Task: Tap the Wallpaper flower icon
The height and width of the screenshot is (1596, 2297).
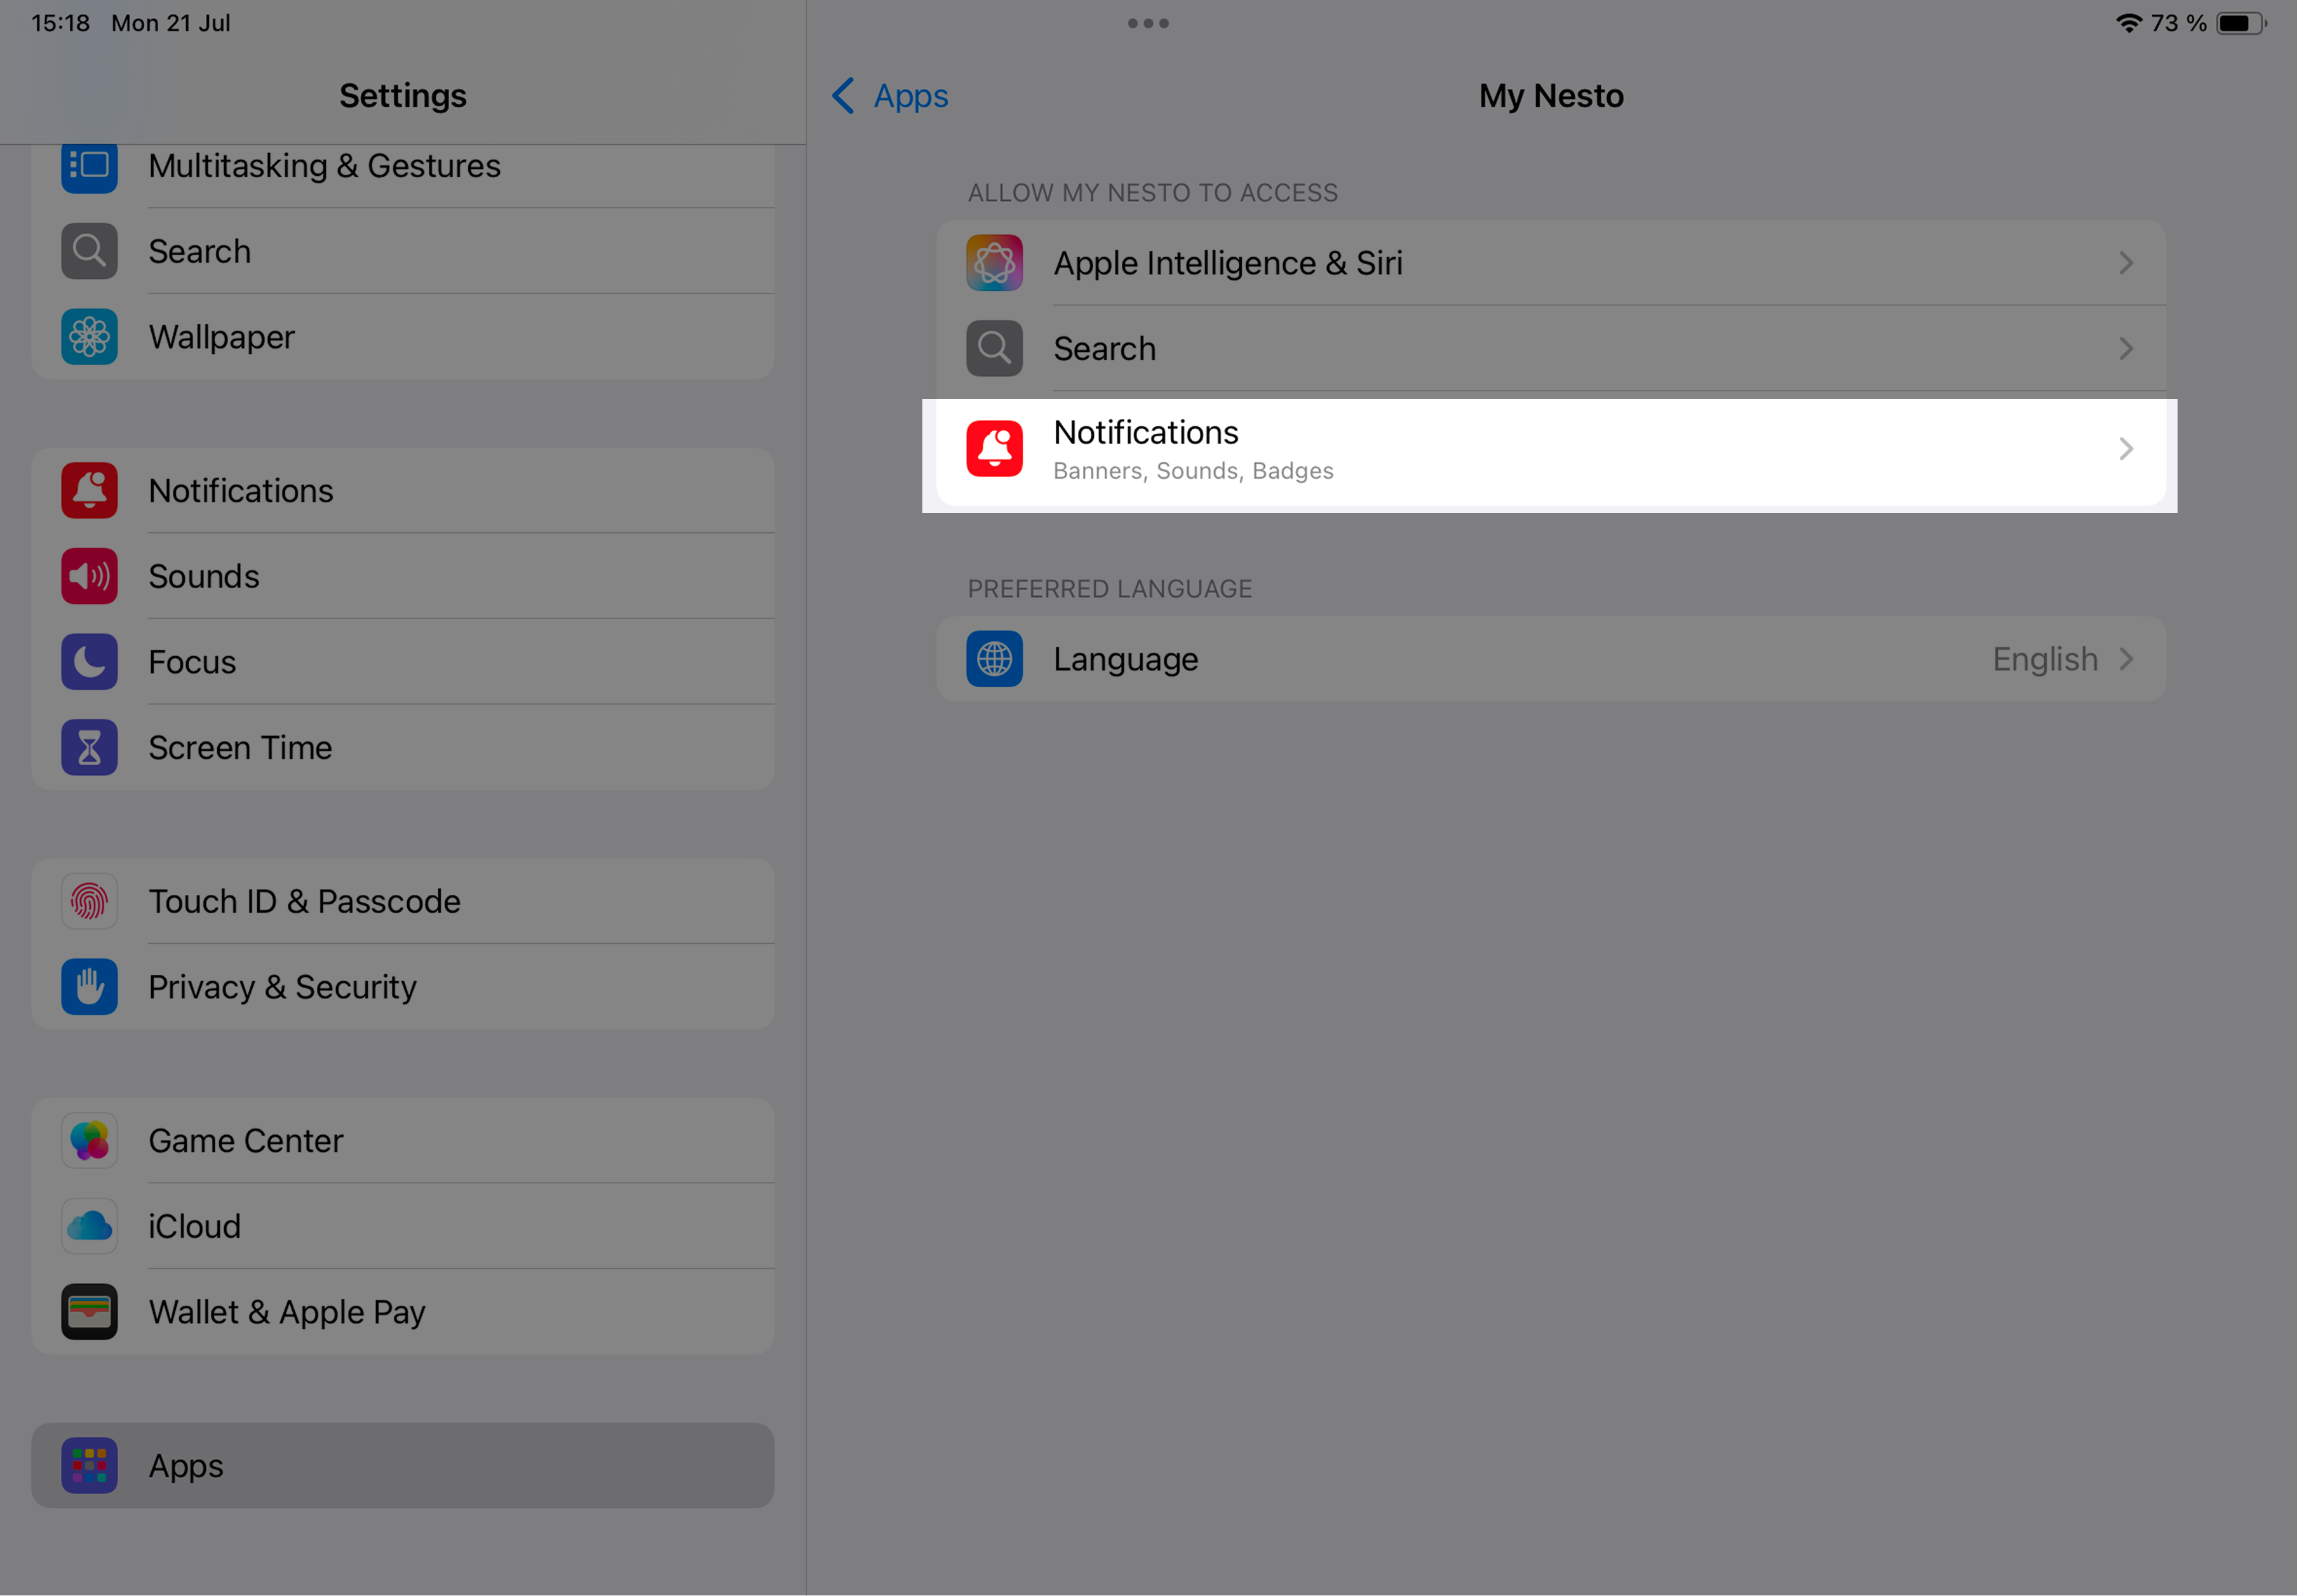Action: (x=89, y=337)
